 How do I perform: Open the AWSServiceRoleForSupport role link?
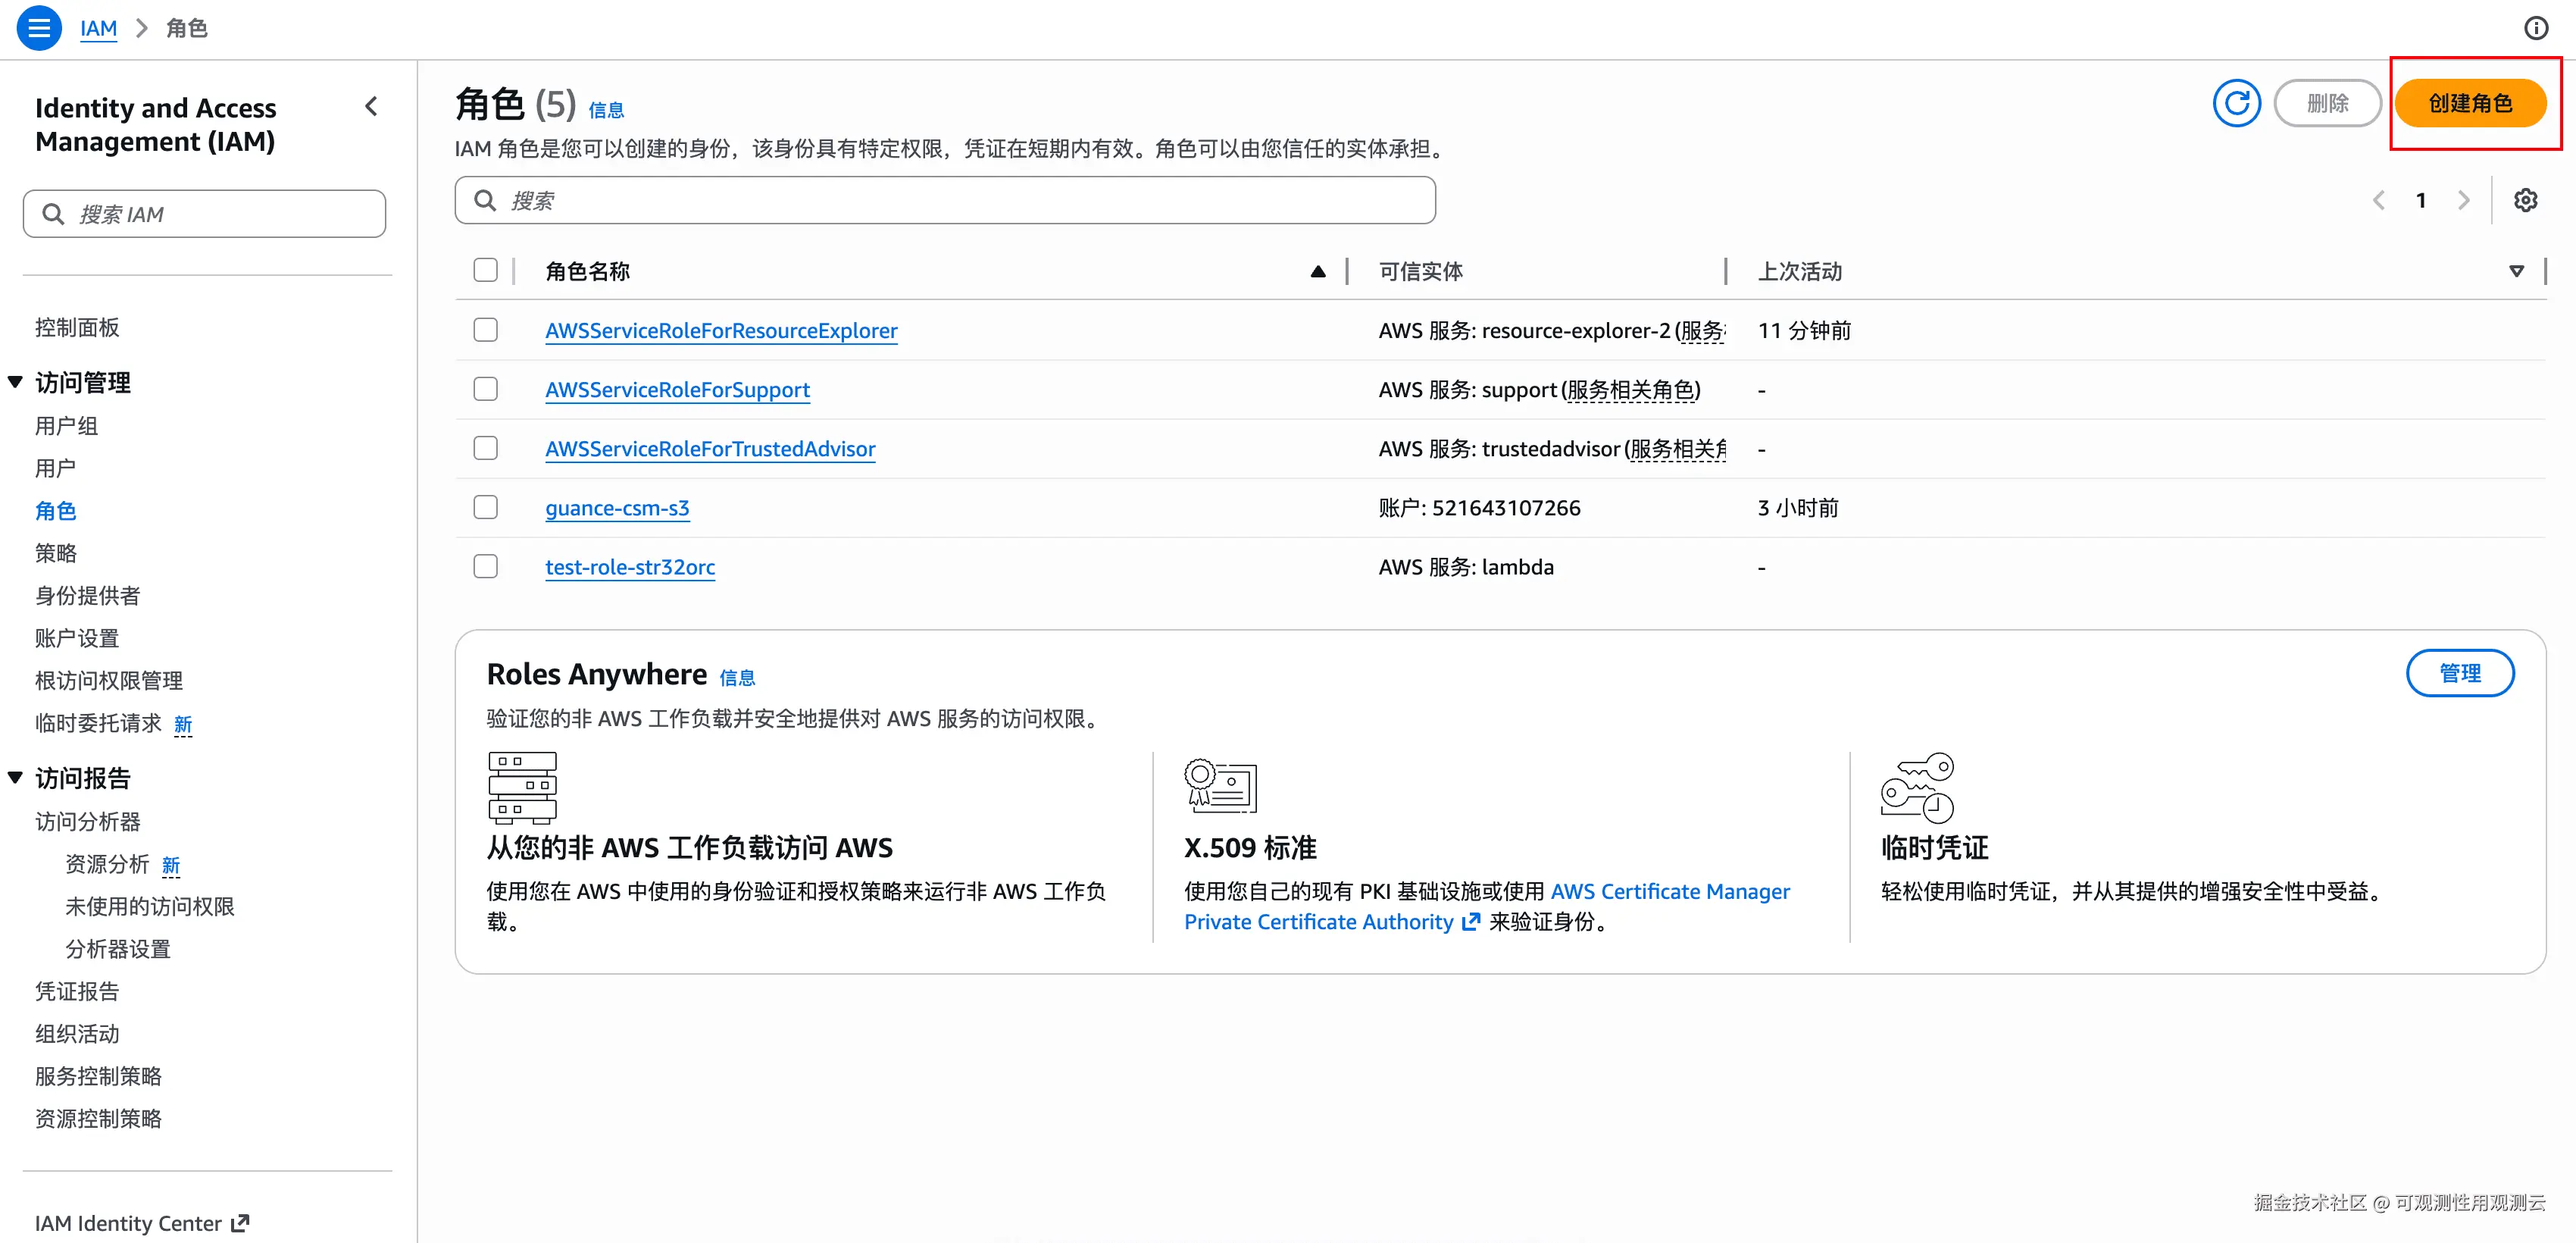tap(677, 390)
